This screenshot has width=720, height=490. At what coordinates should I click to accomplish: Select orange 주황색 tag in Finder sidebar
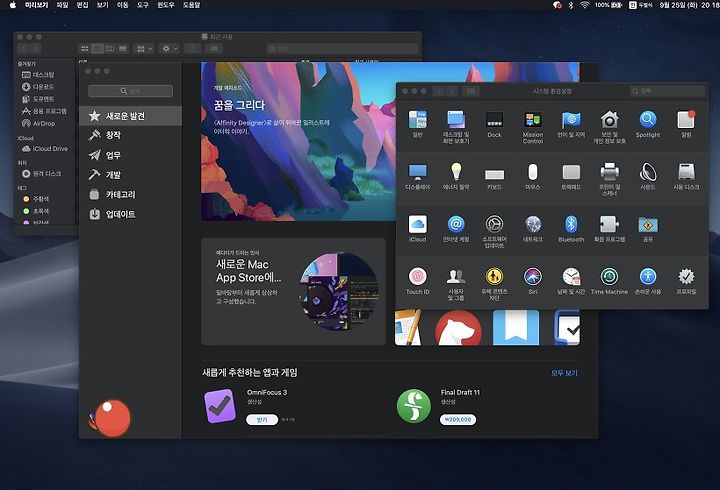35,199
